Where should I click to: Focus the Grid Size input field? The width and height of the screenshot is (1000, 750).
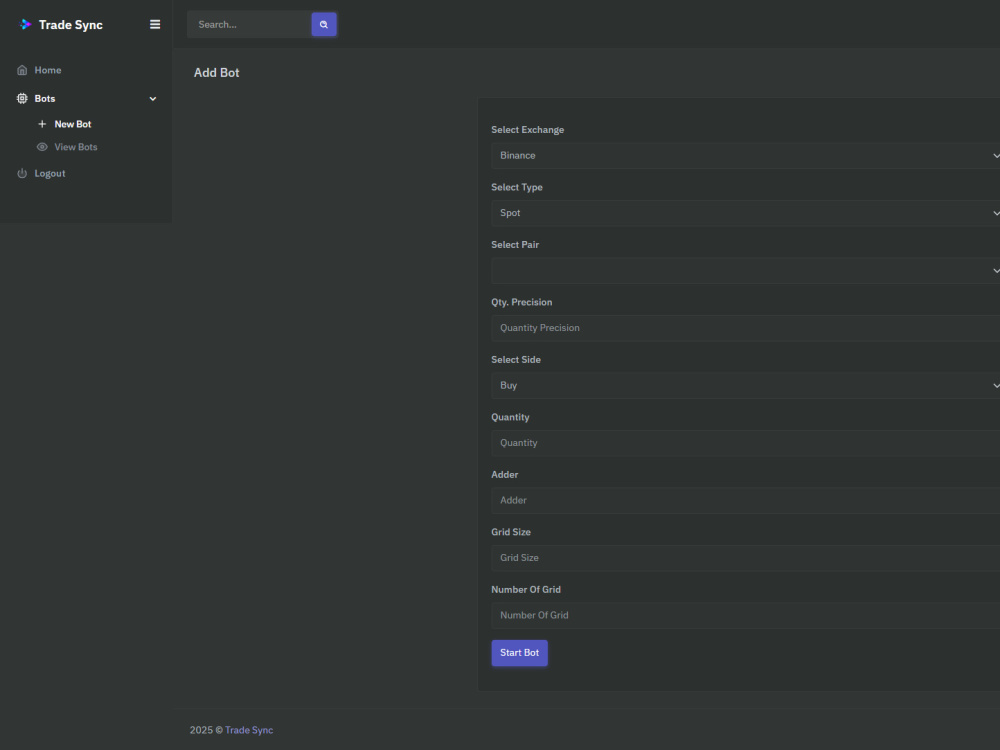(x=746, y=557)
